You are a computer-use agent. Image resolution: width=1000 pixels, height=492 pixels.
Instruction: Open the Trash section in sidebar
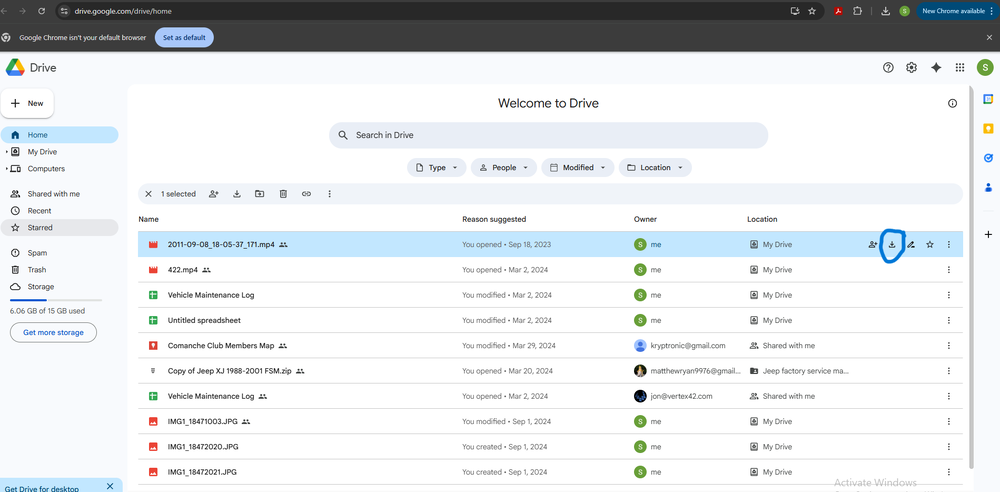click(x=36, y=270)
